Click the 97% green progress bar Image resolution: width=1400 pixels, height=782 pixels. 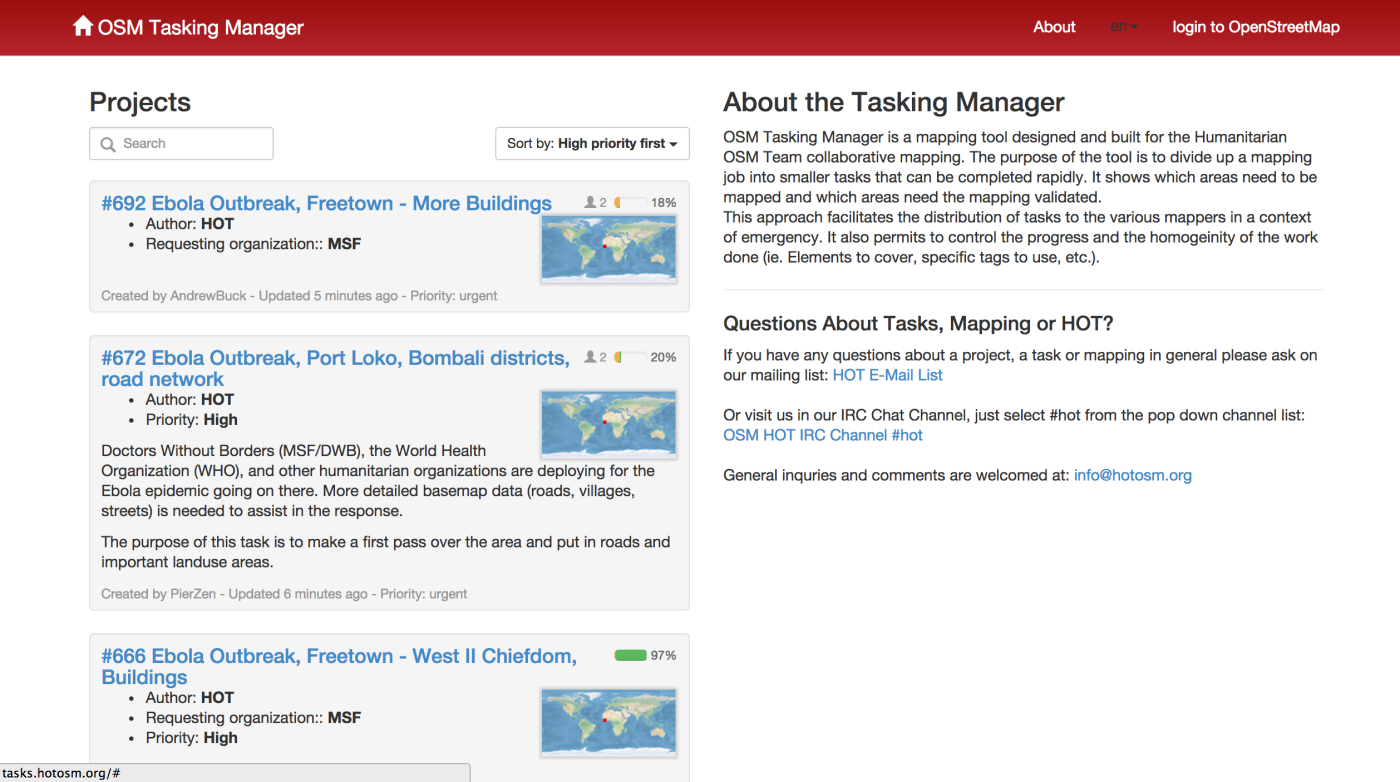click(x=630, y=655)
